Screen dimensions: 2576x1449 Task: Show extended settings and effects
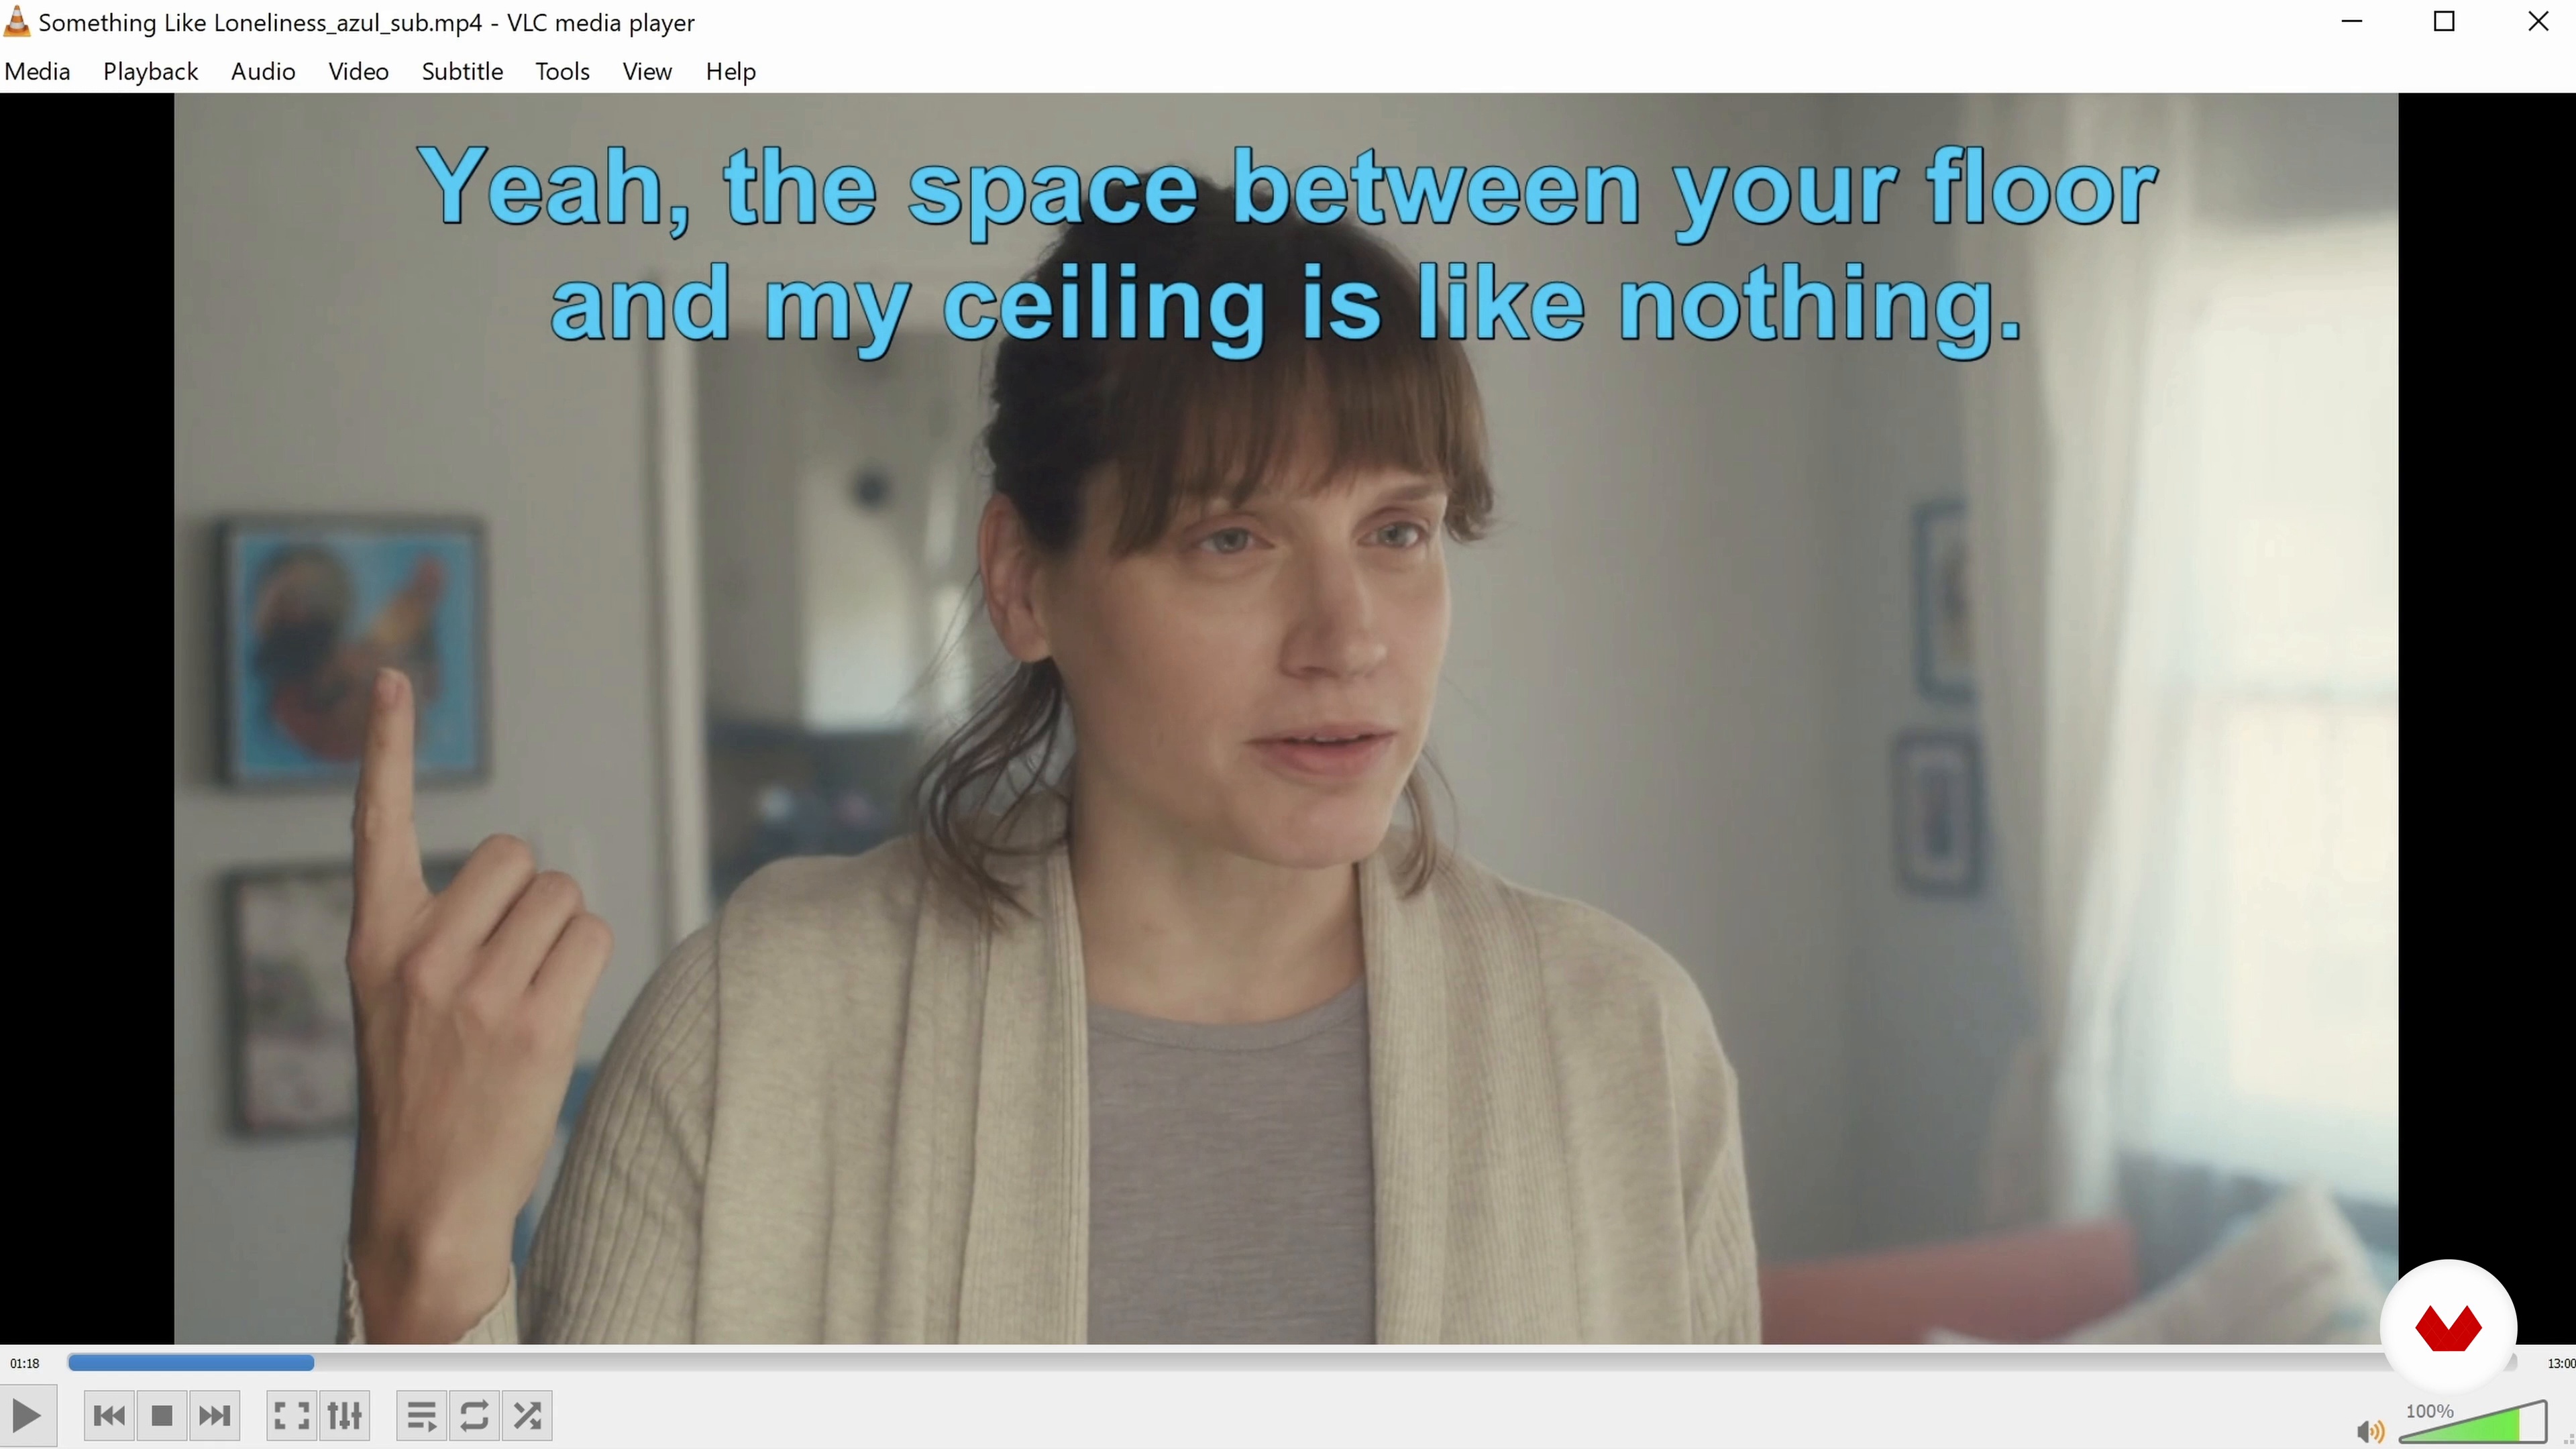(344, 1415)
